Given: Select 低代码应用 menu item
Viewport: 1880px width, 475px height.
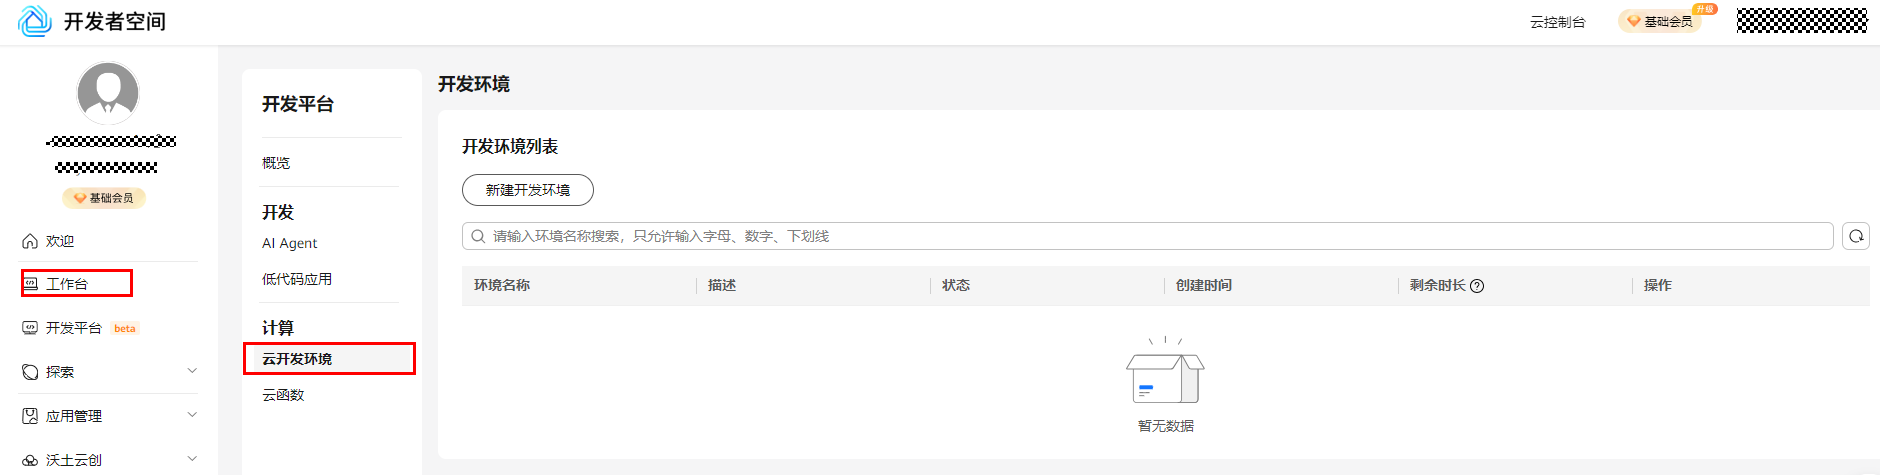Looking at the screenshot, I should click(x=297, y=279).
